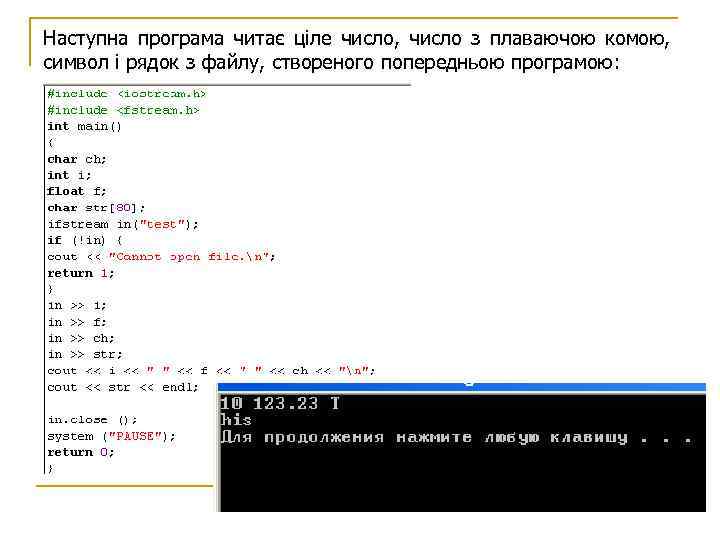Click the slide heading starting 'Наступна програма читає'
The image size is (720, 540).
click(356, 50)
